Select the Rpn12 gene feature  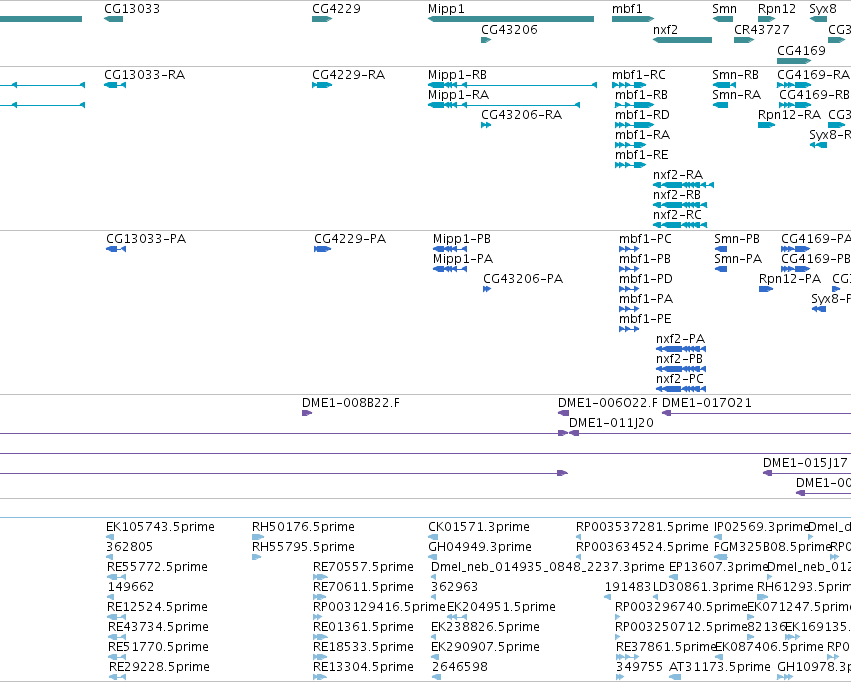point(767,19)
